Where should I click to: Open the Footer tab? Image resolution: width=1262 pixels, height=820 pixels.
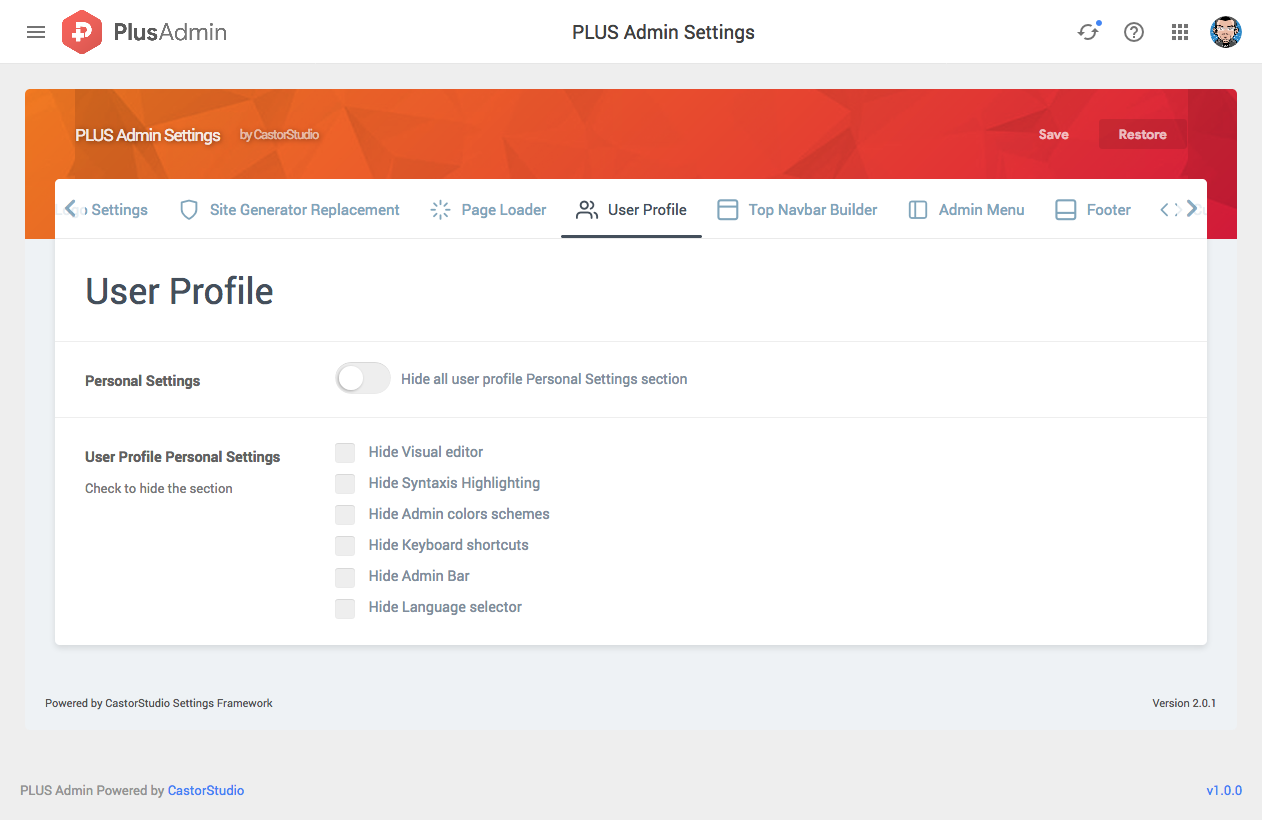coord(1093,210)
